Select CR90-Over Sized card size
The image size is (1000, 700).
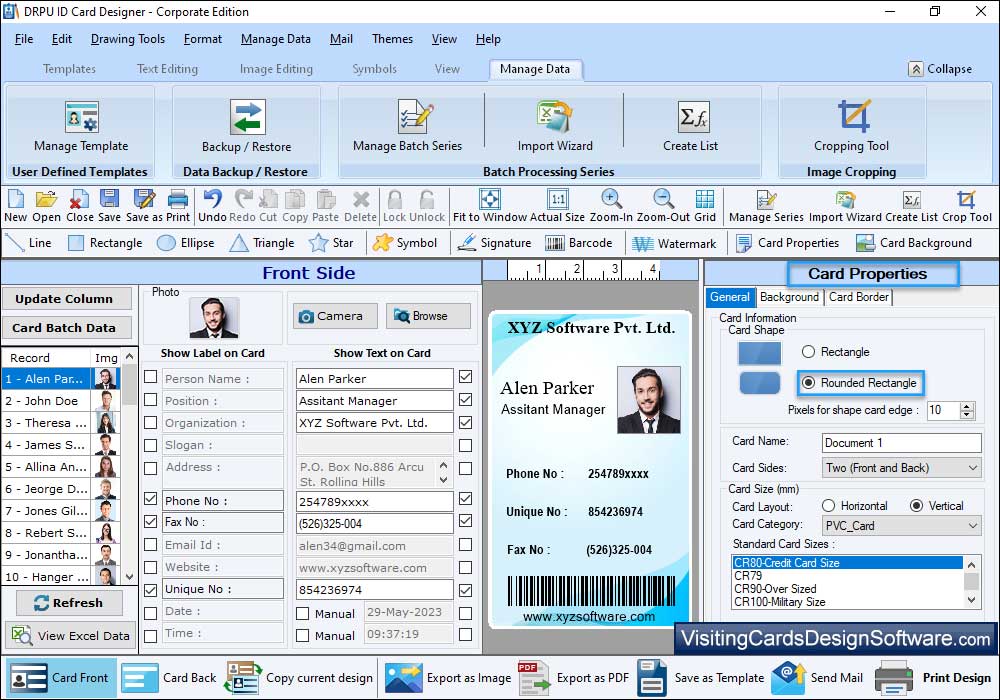coord(847,589)
